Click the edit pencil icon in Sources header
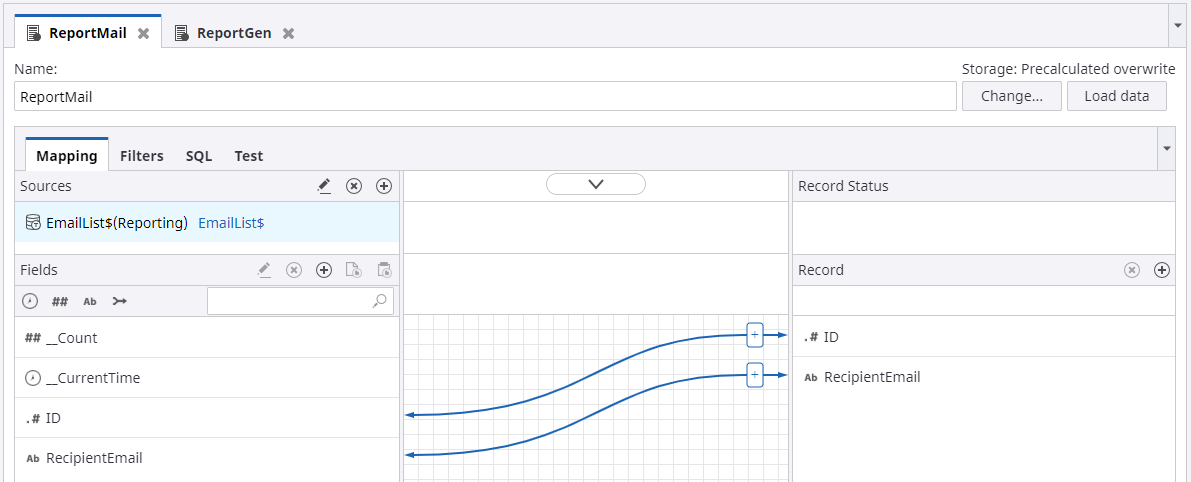The width and height of the screenshot is (1191, 482). tap(324, 186)
